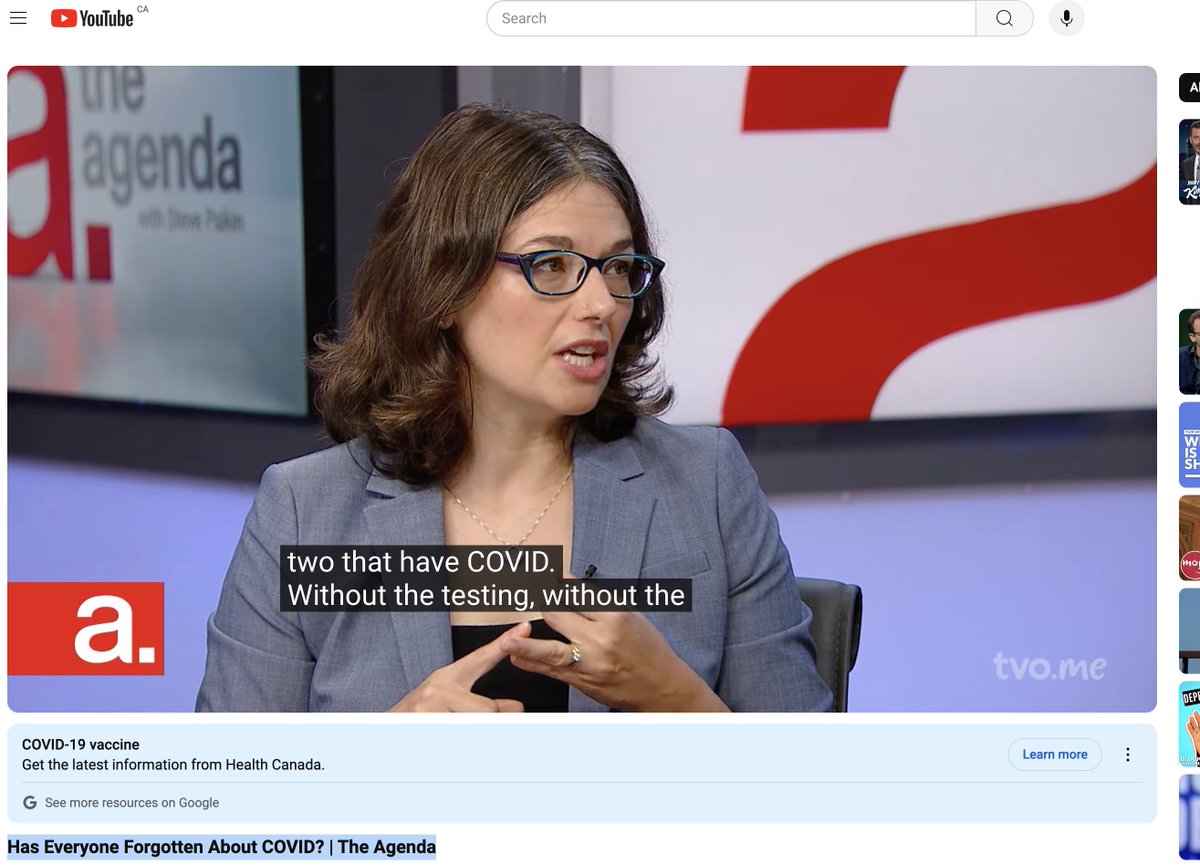This screenshot has height=865, width=1200.
Task: Open the 'DEPR...' recommended video thumbnail
Action: pyautogui.click(x=1192, y=725)
